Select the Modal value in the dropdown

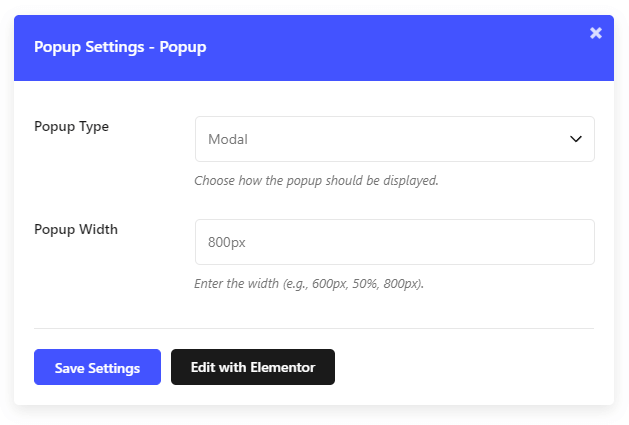[228, 139]
